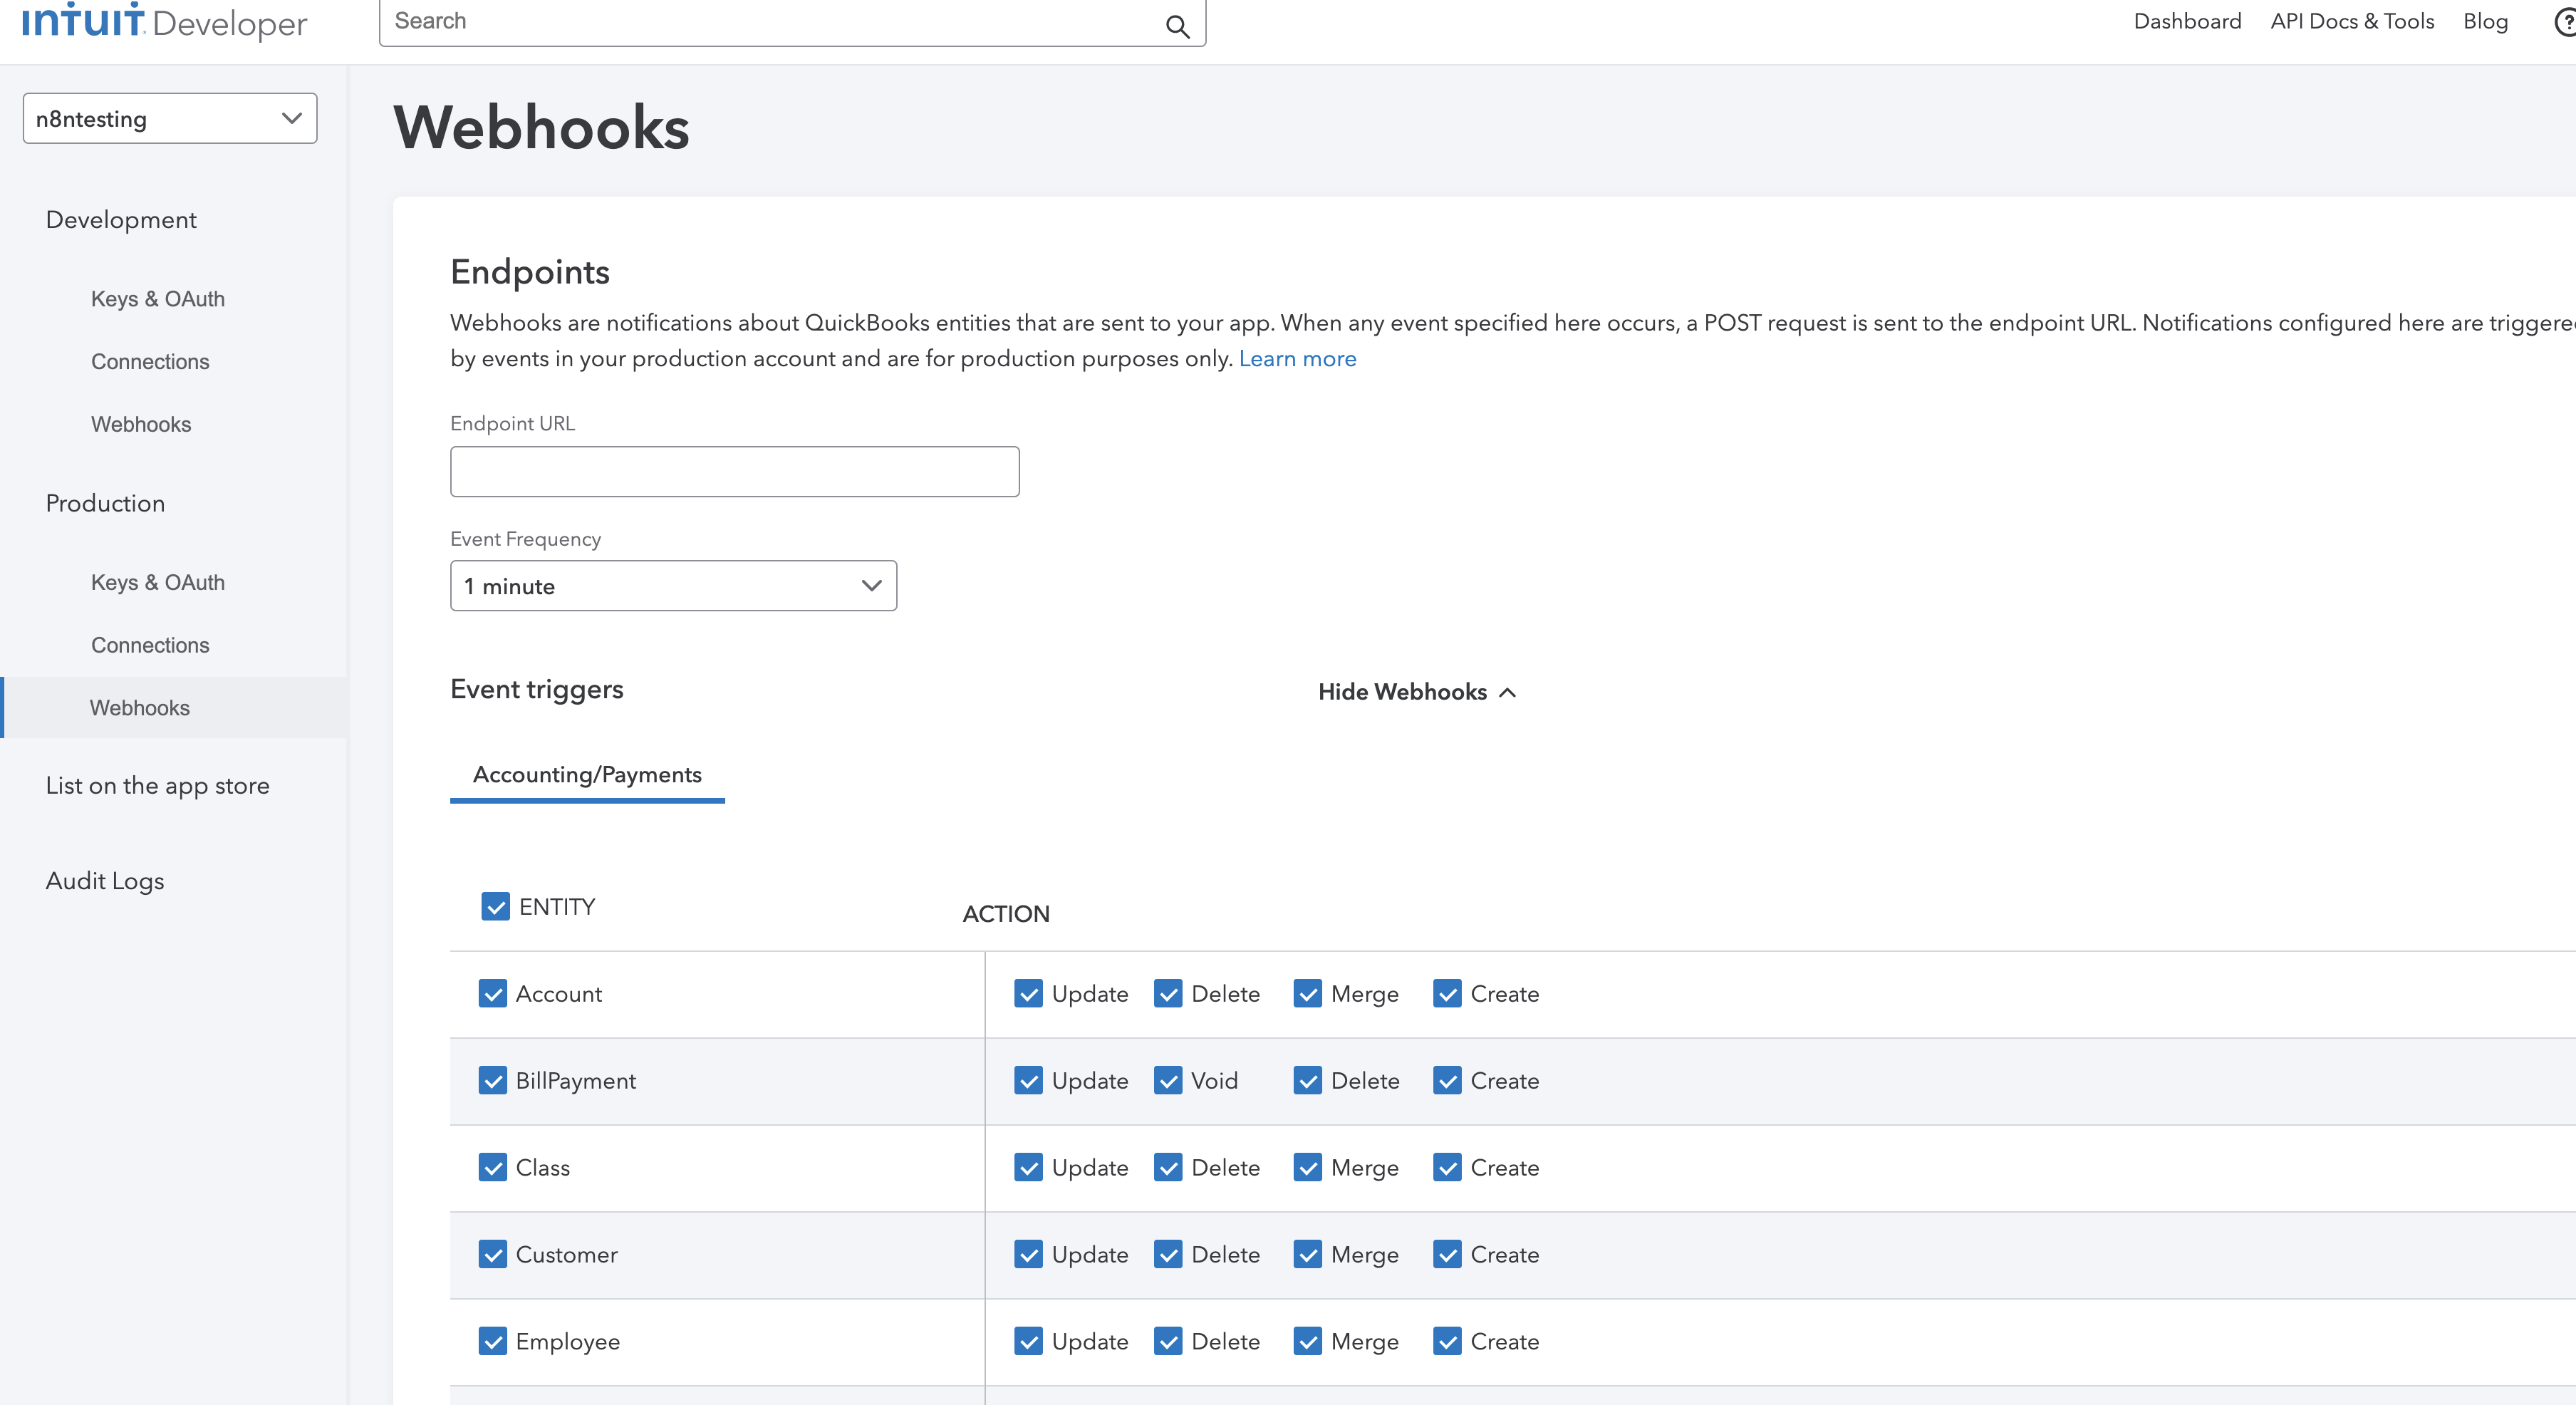
Task: Disable Void action for BillPayment
Action: tap(1167, 1080)
